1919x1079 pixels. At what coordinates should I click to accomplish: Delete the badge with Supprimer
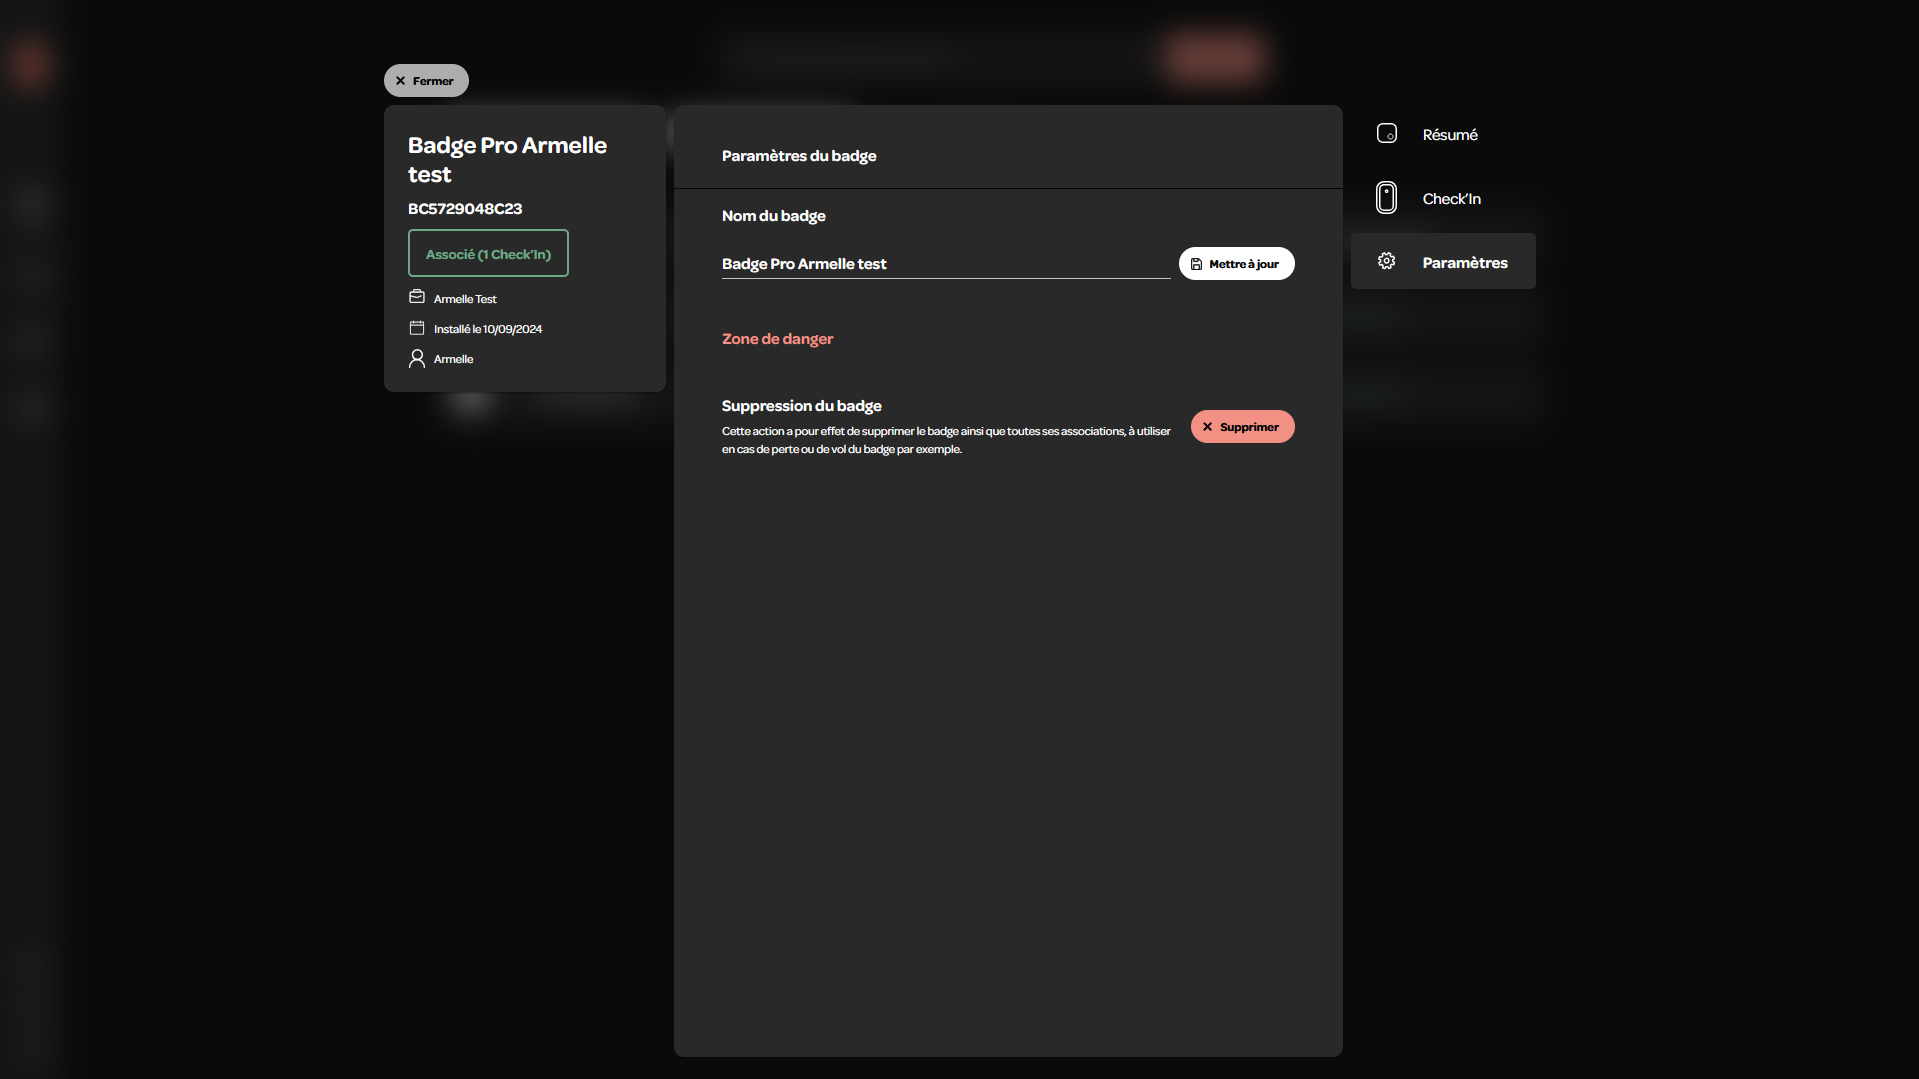click(x=1242, y=427)
